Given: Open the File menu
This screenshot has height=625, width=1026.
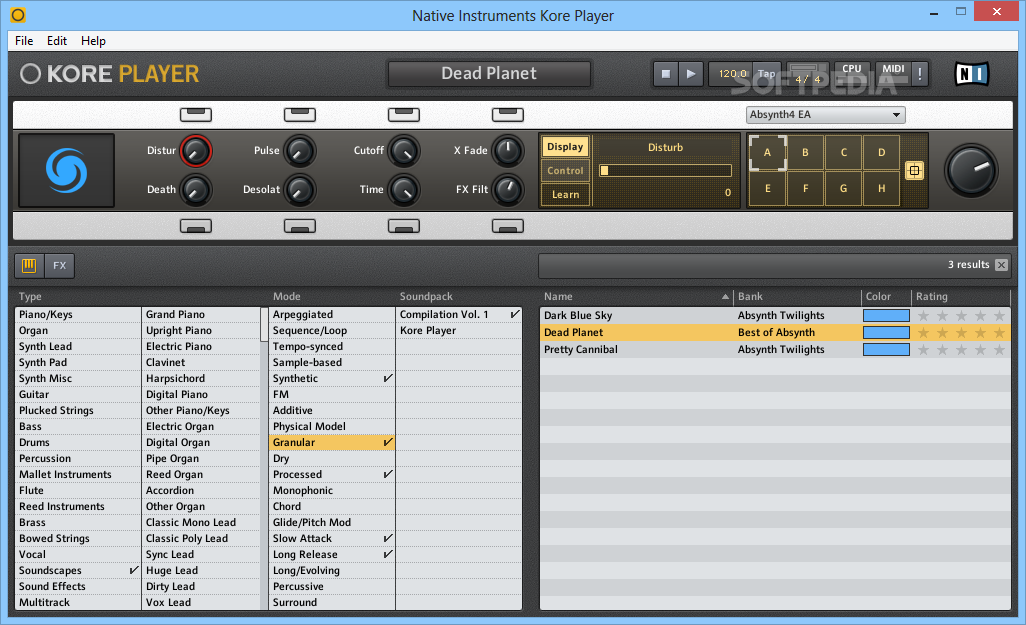Looking at the screenshot, I should pos(24,41).
